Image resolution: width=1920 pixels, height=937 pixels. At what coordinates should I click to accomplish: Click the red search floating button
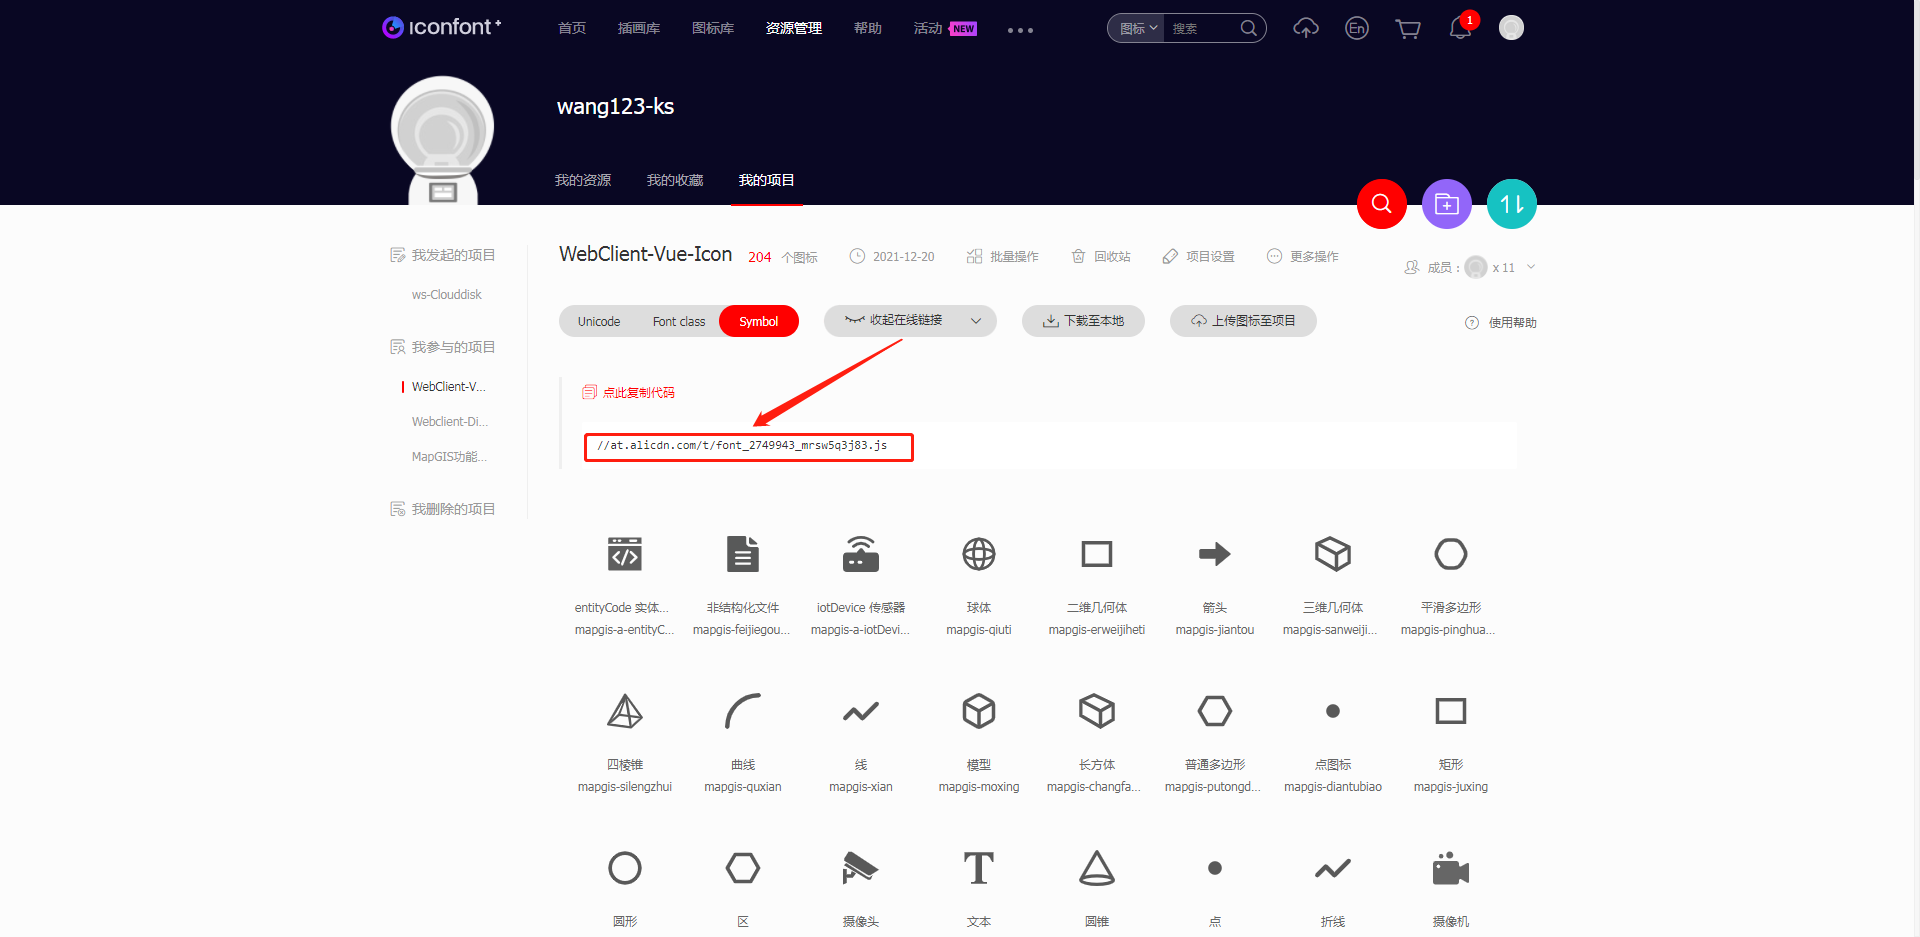tap(1381, 204)
